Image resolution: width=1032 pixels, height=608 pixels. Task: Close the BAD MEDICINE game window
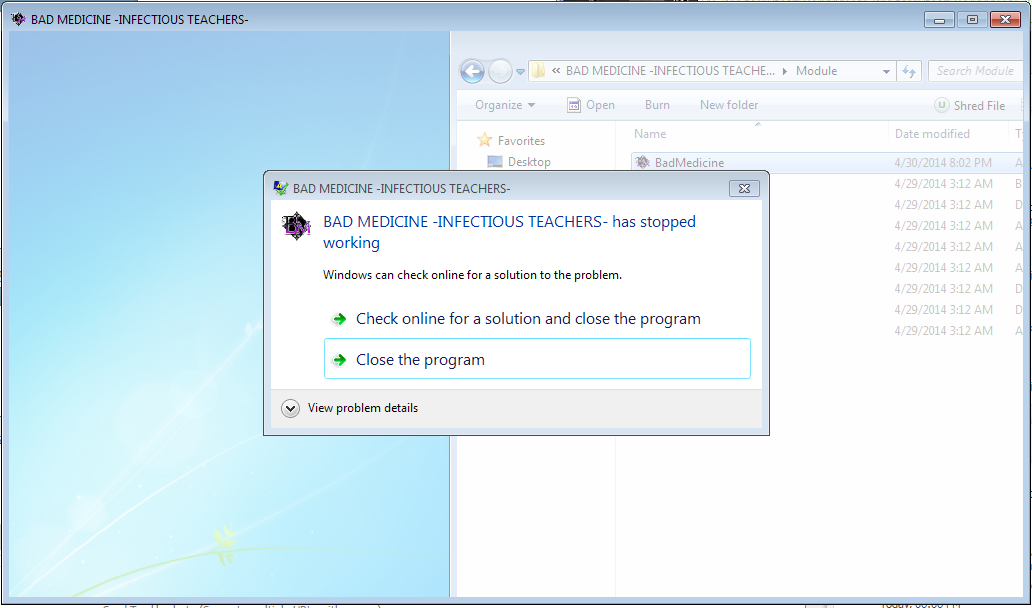(1006, 20)
